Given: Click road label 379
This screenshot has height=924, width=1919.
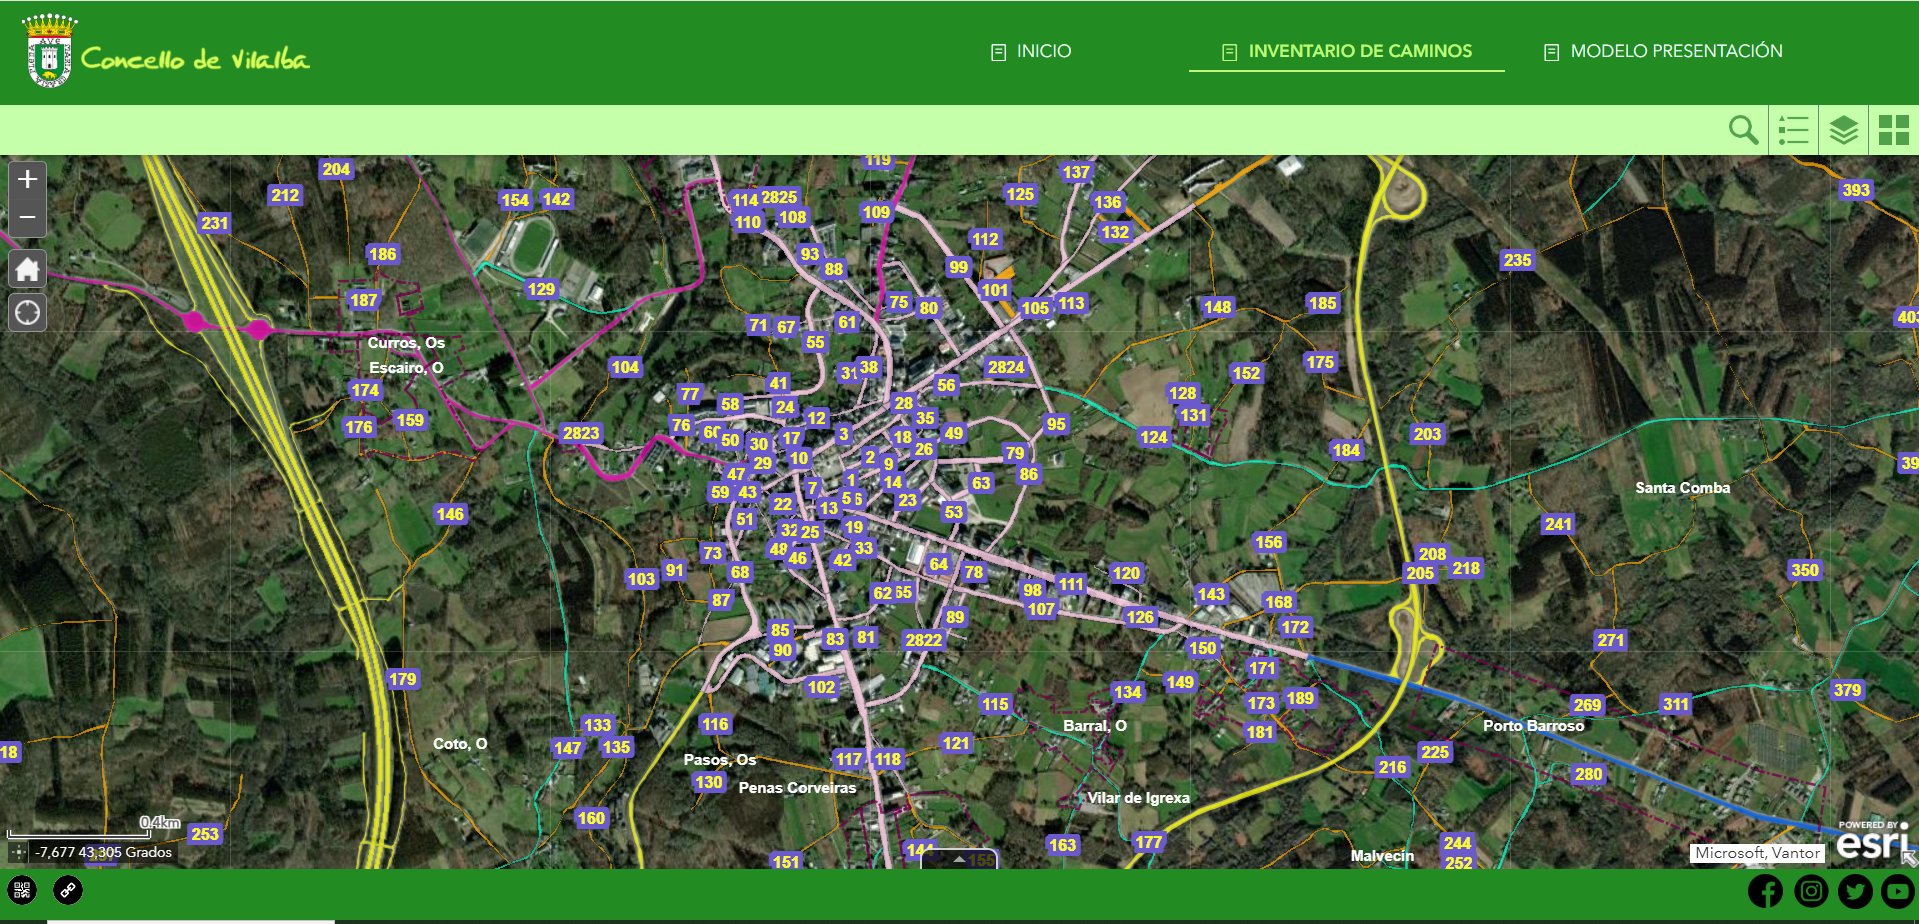Looking at the screenshot, I should tap(1847, 690).
